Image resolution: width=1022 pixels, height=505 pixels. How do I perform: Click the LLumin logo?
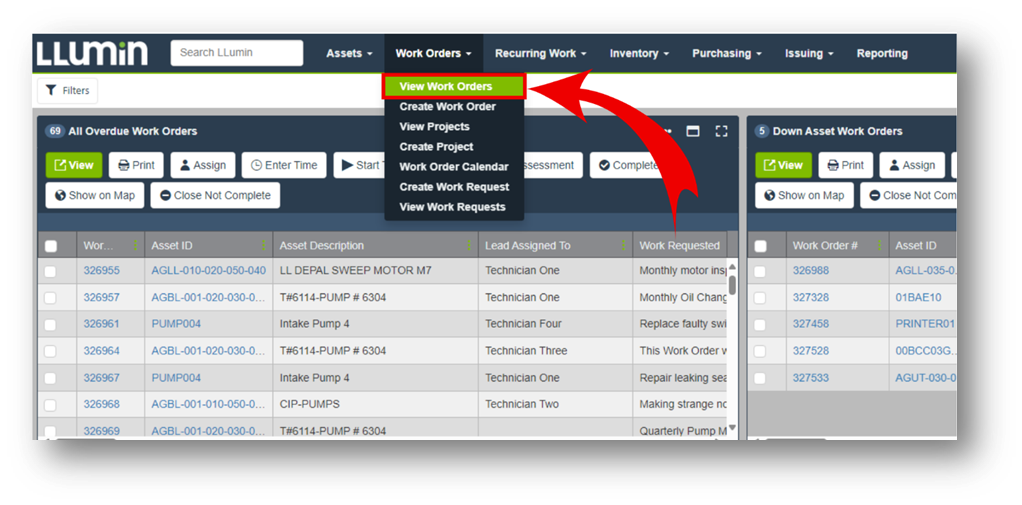92,53
